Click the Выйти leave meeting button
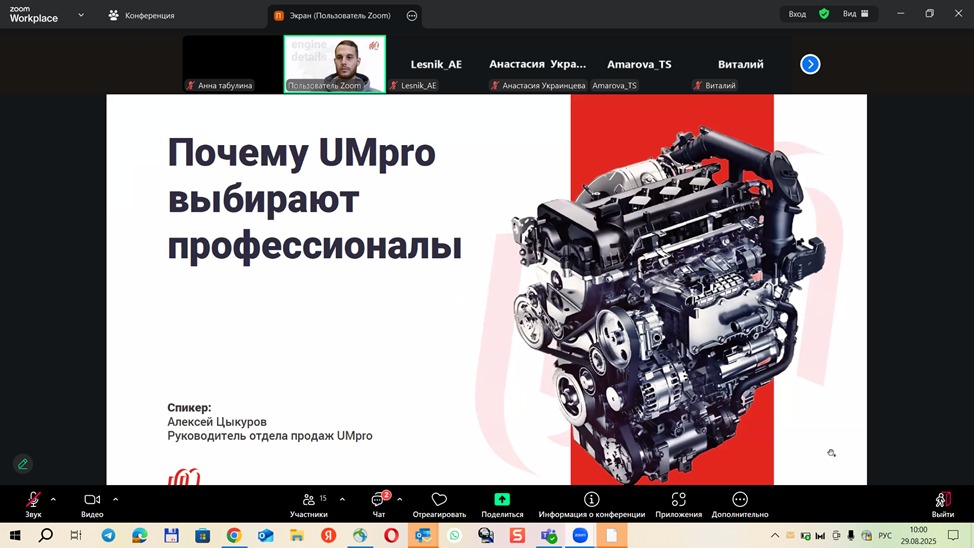Image resolution: width=974 pixels, height=548 pixels. coord(942,502)
